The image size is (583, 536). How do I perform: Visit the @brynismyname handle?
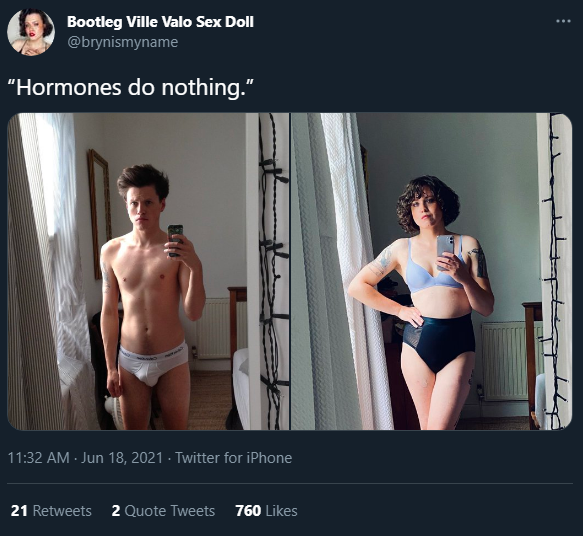[x=122, y=42]
